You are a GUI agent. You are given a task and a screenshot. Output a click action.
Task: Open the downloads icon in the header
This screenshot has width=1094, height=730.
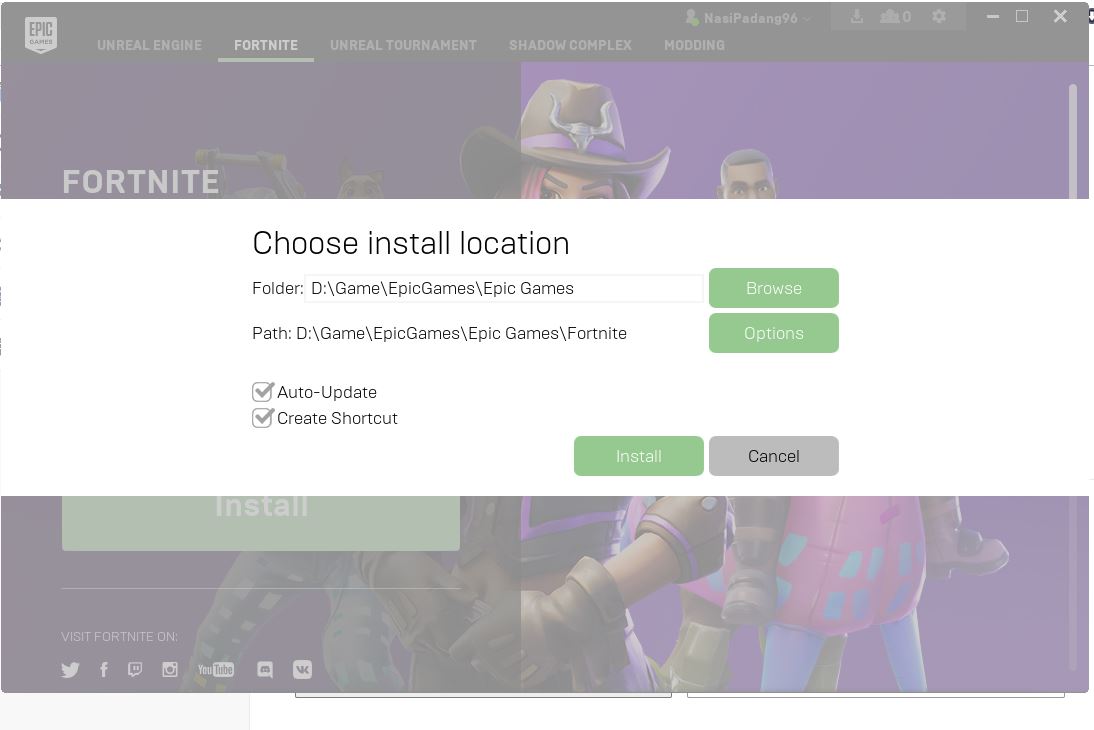click(857, 17)
